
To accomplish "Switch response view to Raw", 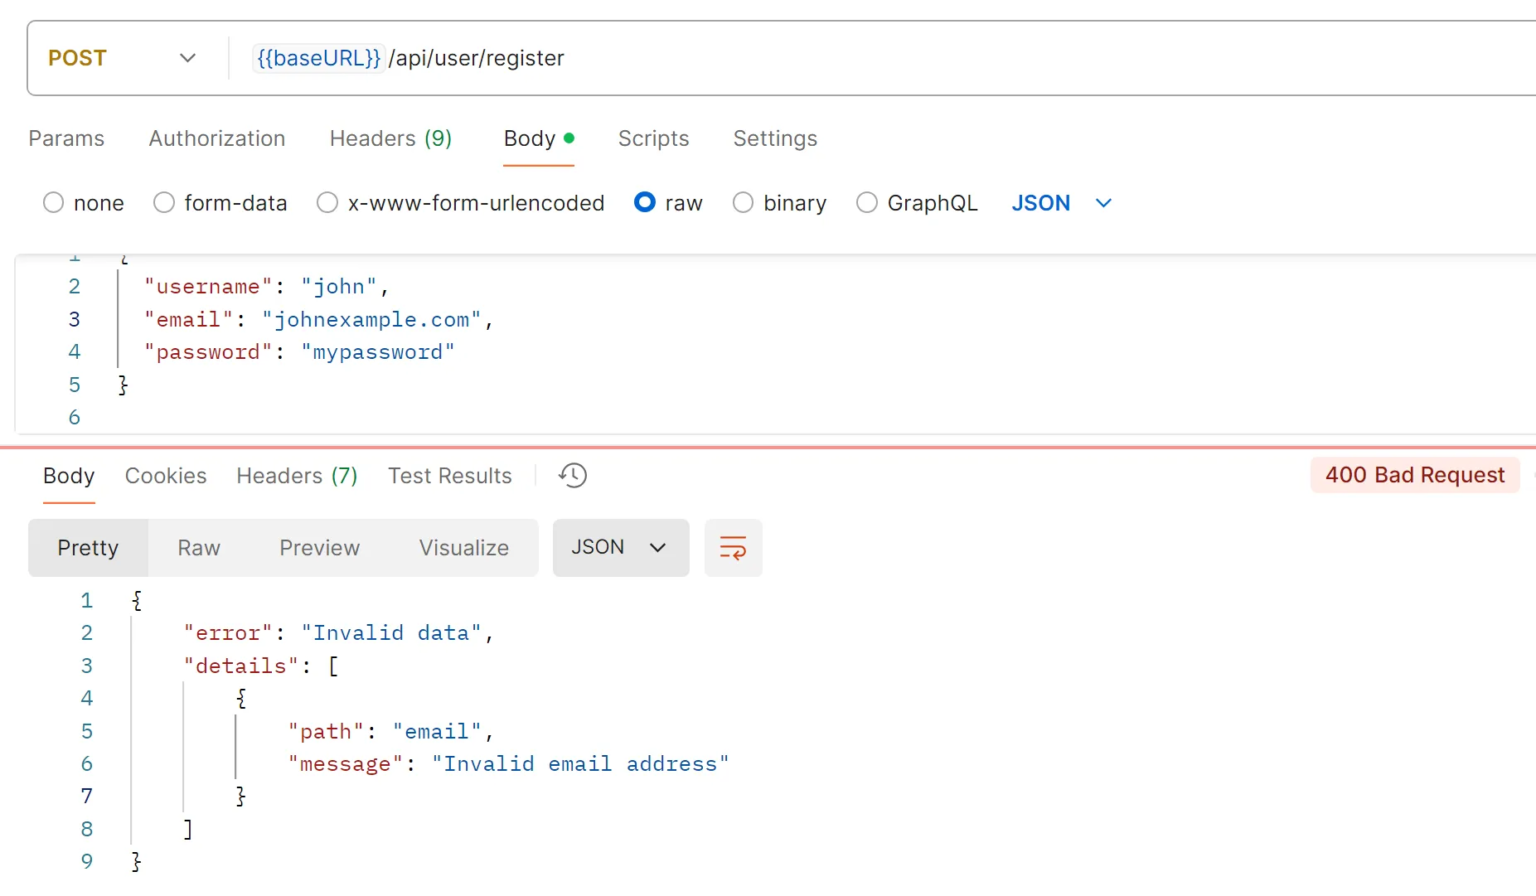I will pyautogui.click(x=198, y=548).
